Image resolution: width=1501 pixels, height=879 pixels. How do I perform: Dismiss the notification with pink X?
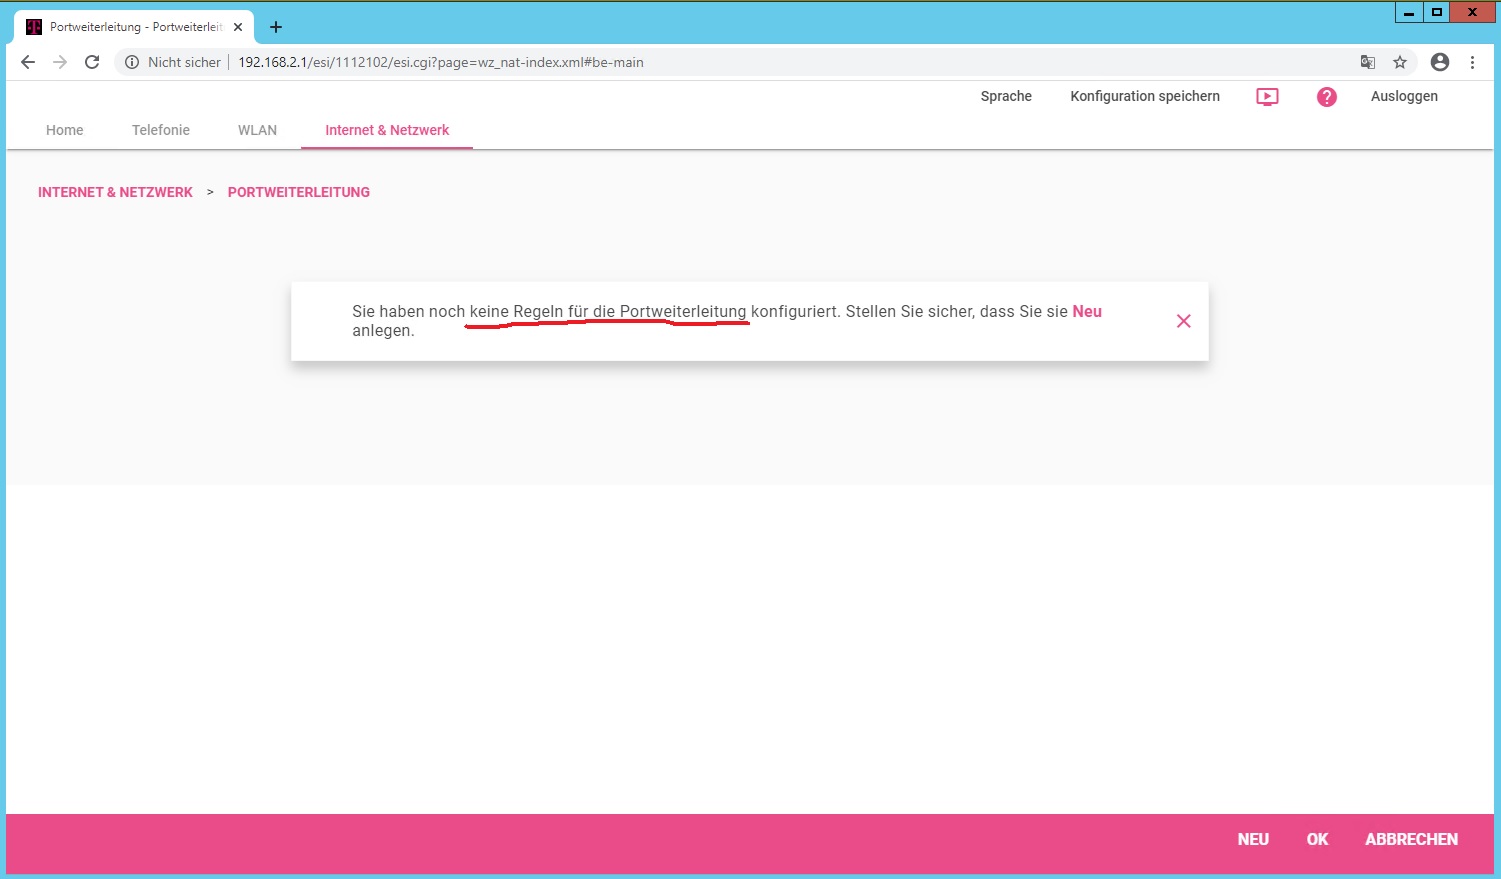point(1184,321)
